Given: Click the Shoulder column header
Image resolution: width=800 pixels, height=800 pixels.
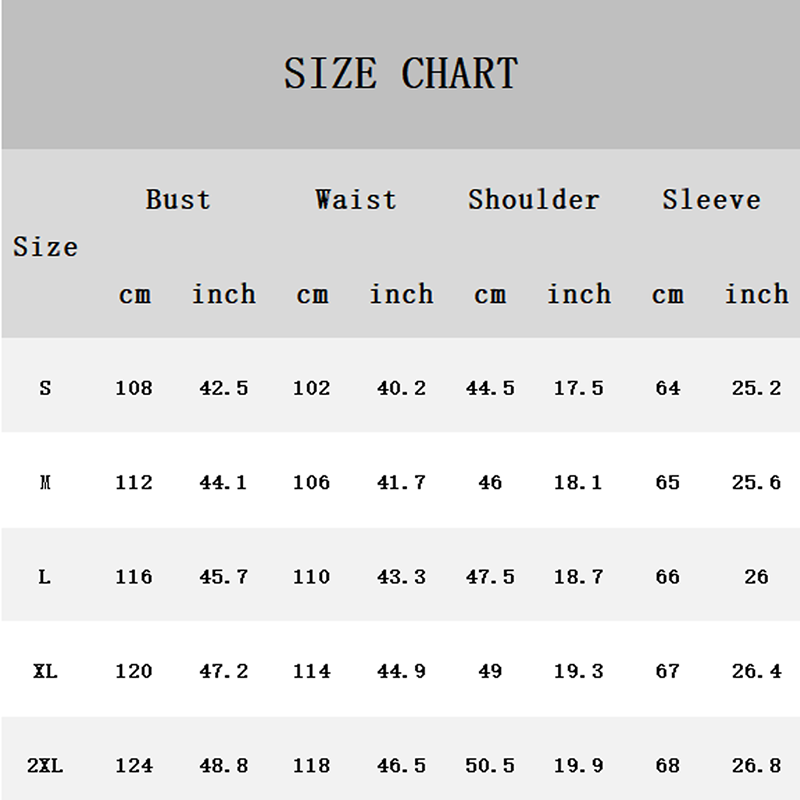Looking at the screenshot, I should pos(533,199).
